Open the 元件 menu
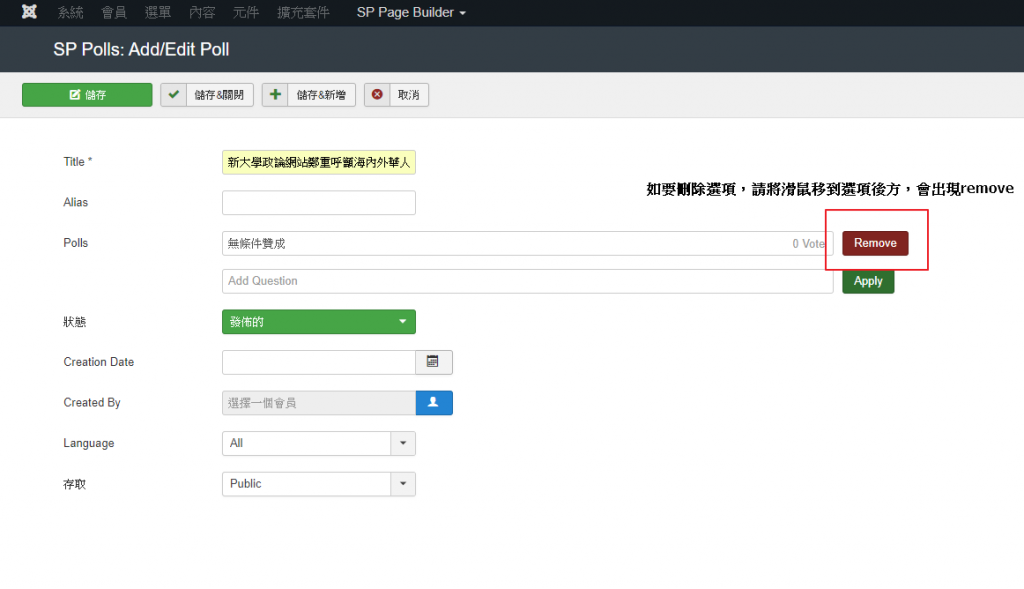 (245, 12)
